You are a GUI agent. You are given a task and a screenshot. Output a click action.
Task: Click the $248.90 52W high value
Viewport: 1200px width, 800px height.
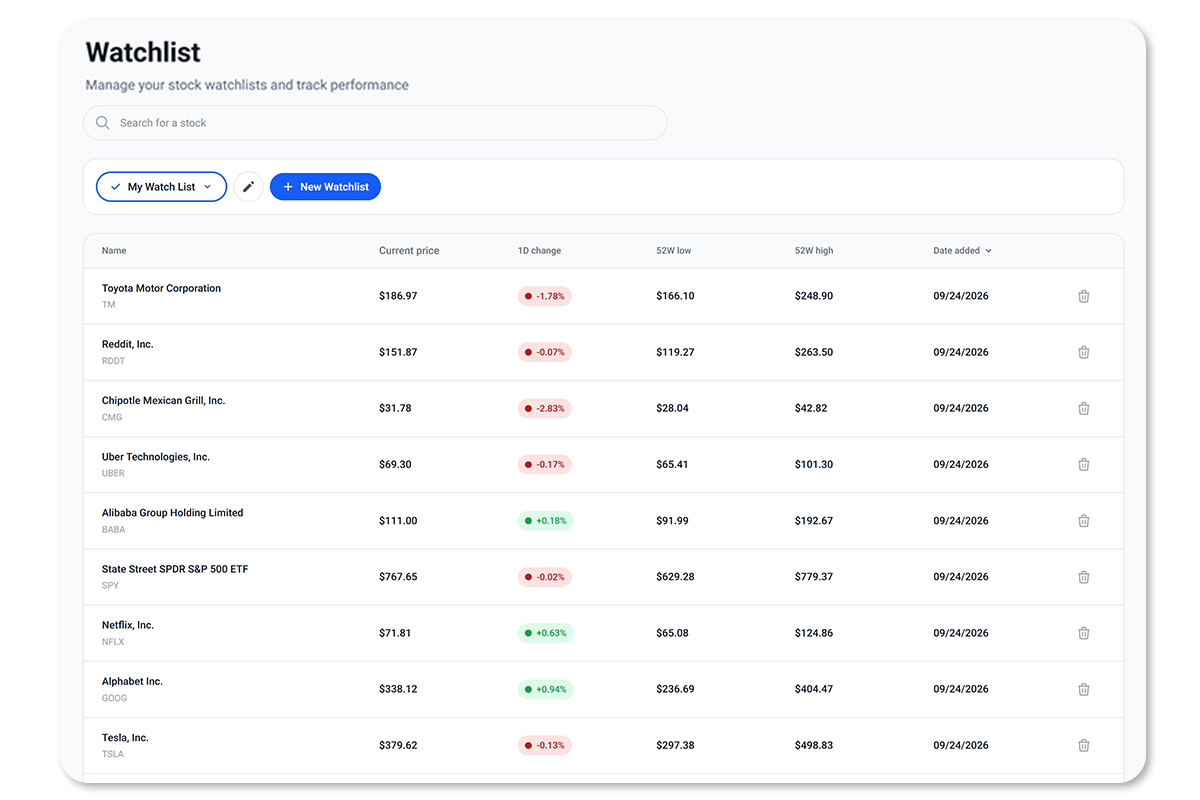[x=814, y=296]
